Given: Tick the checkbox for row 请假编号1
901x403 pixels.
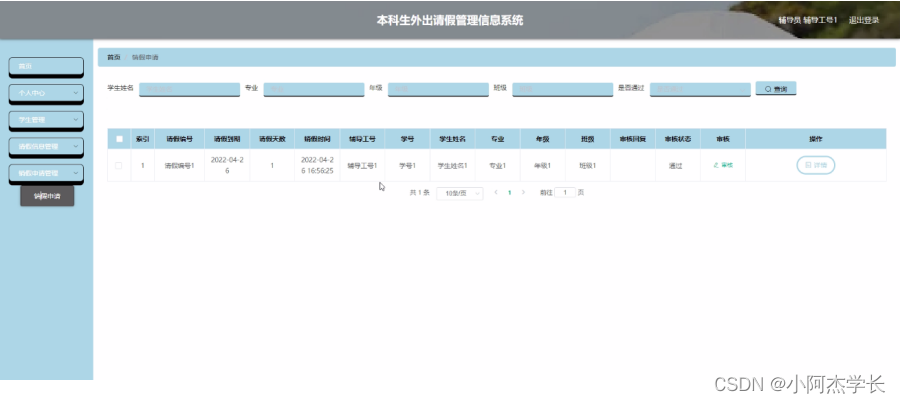Looking at the screenshot, I should [x=119, y=166].
